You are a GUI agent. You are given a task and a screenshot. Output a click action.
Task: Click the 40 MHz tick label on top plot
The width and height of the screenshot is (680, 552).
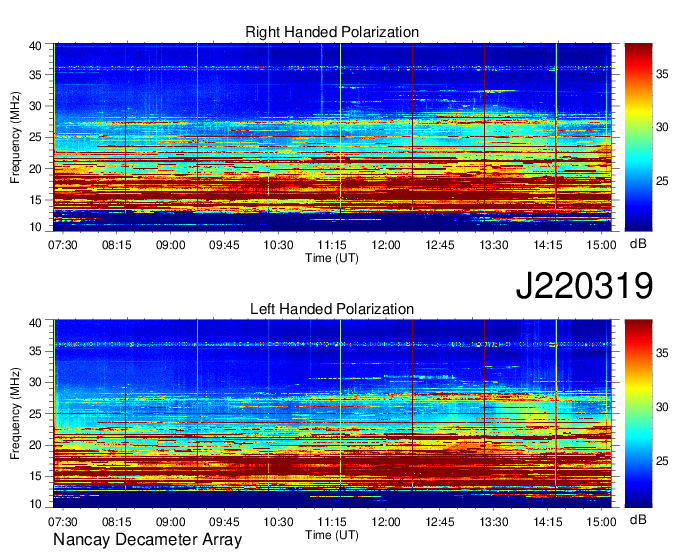point(36,46)
